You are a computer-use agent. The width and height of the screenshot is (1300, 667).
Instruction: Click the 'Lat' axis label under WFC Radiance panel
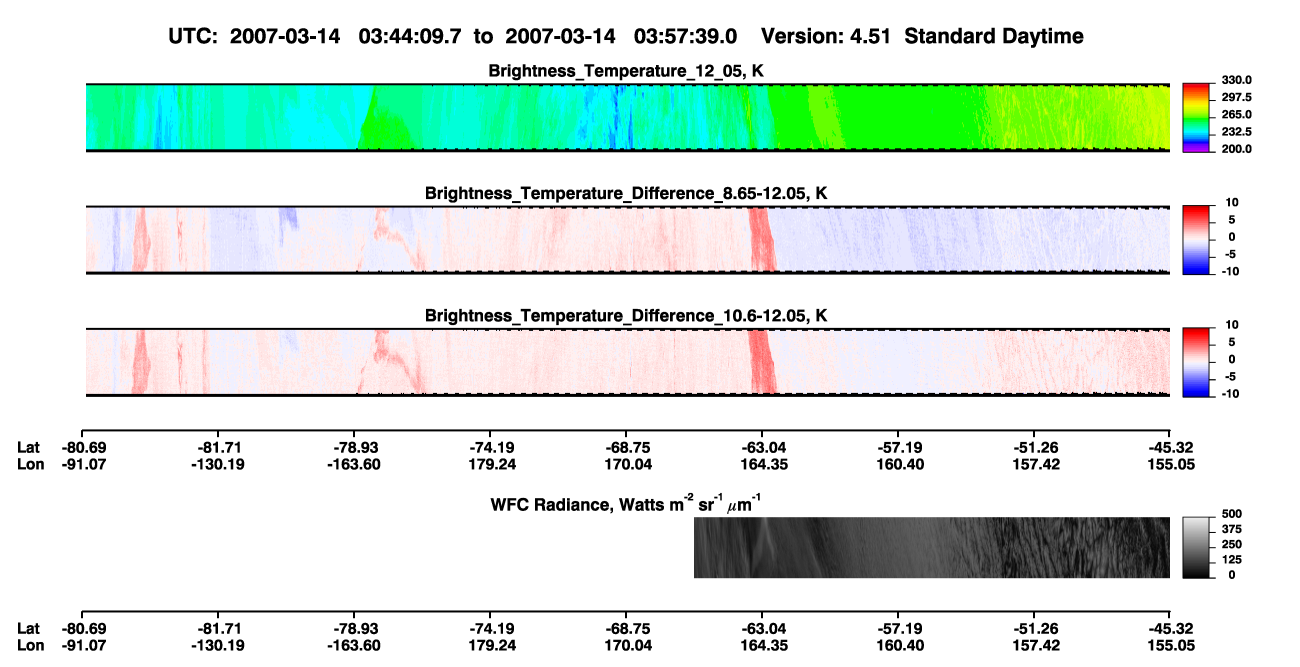coord(28,628)
